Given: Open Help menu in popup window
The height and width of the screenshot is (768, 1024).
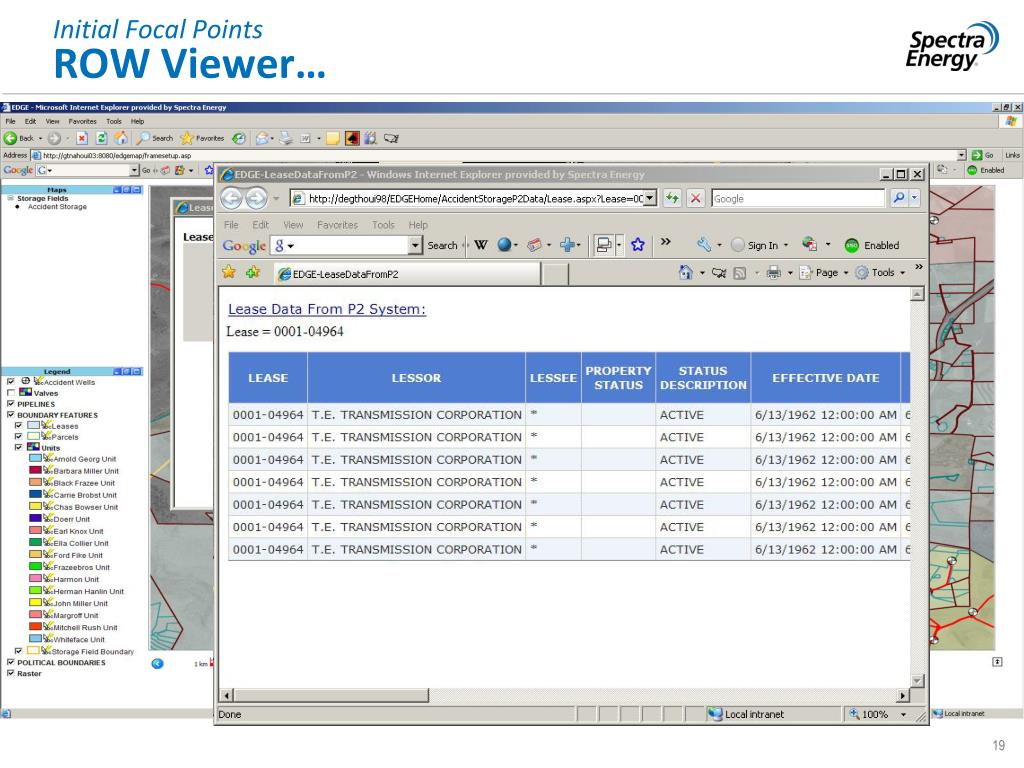Looking at the screenshot, I should click(418, 225).
